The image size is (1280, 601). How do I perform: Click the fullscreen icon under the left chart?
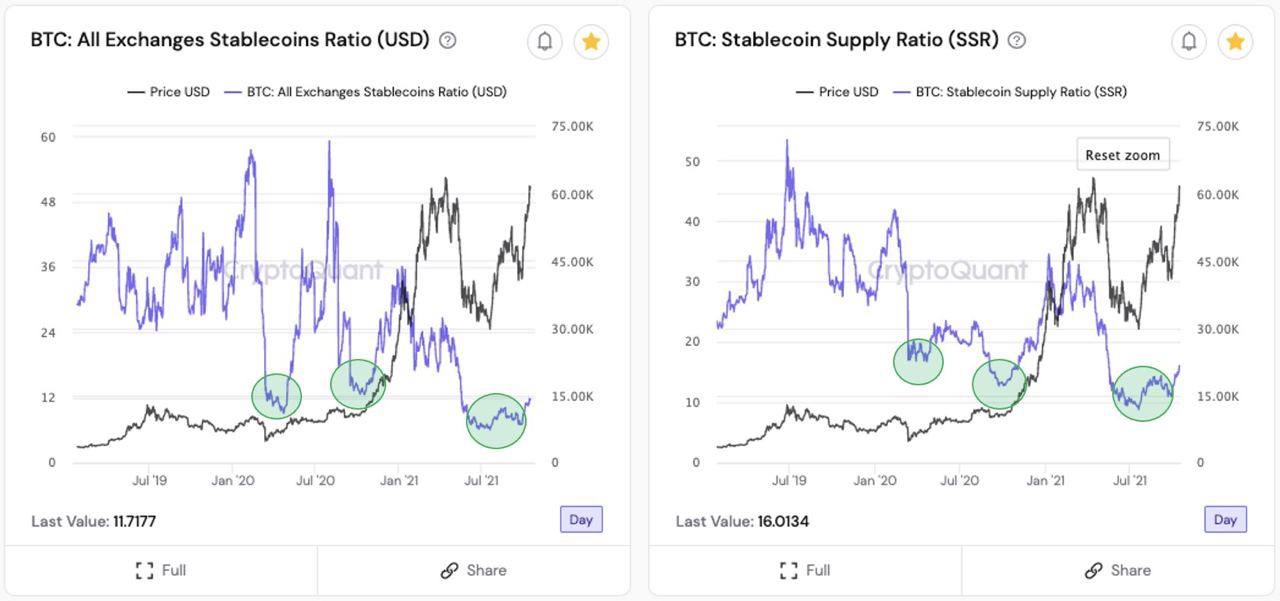[144, 571]
